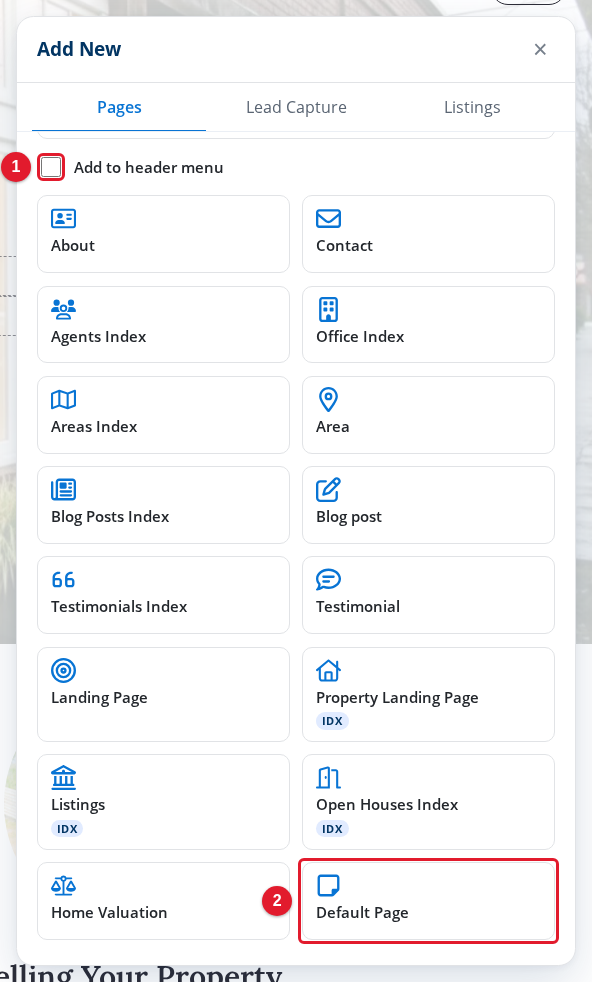592x982 pixels.
Task: Close the Add New dialog
Action: (540, 49)
